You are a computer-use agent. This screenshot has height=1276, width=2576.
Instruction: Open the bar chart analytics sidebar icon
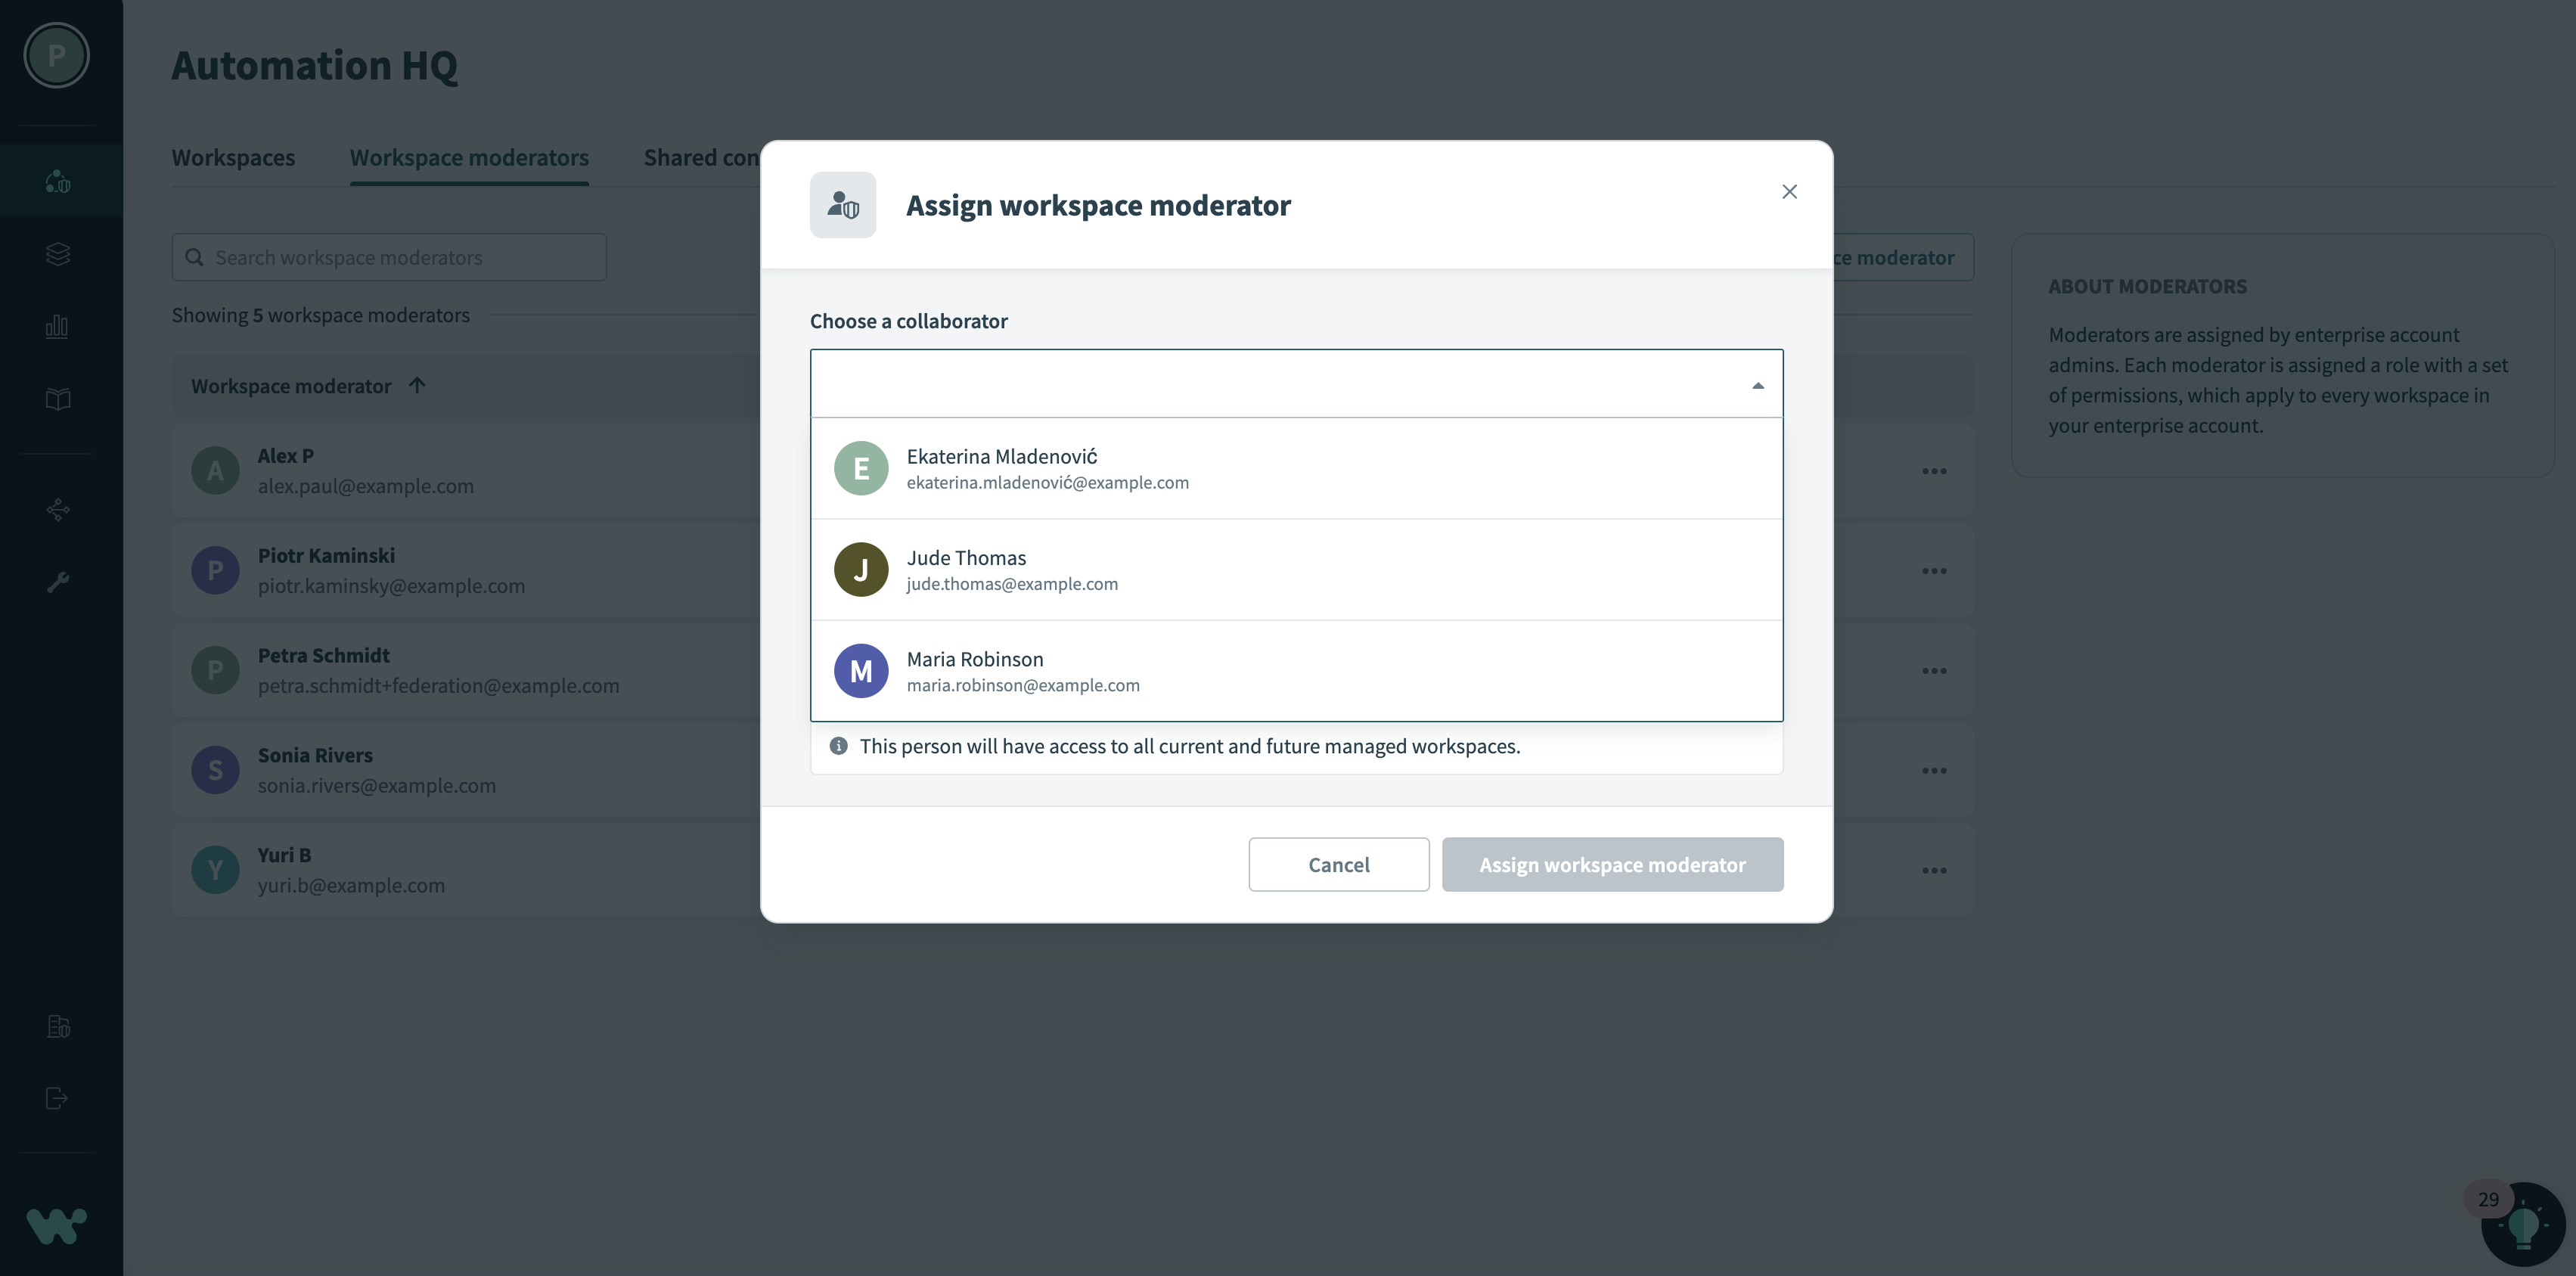(x=57, y=326)
